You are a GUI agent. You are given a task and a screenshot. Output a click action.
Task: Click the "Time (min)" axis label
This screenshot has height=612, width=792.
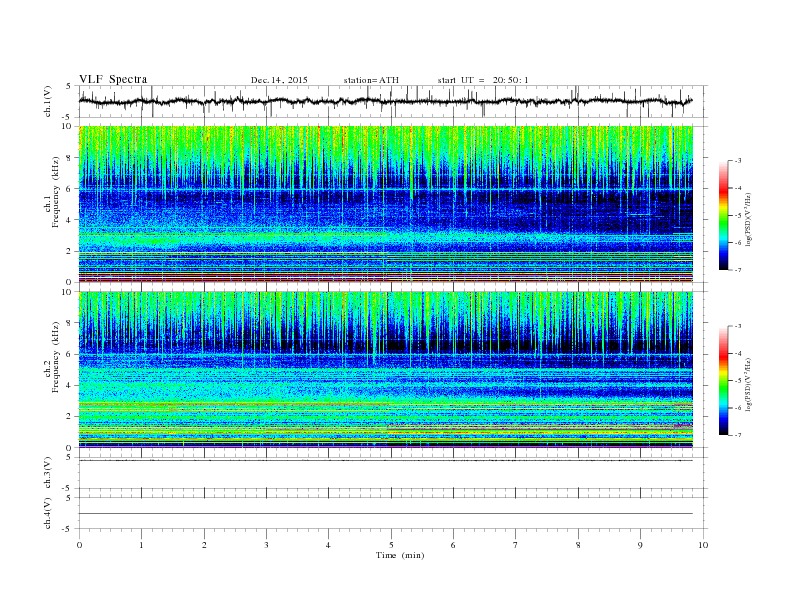pos(400,555)
